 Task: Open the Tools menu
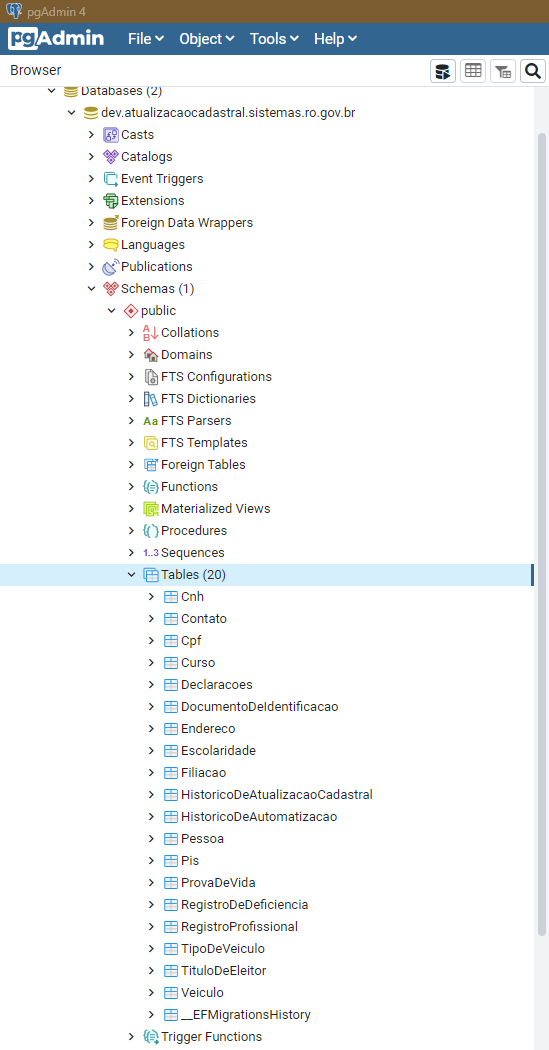274,39
